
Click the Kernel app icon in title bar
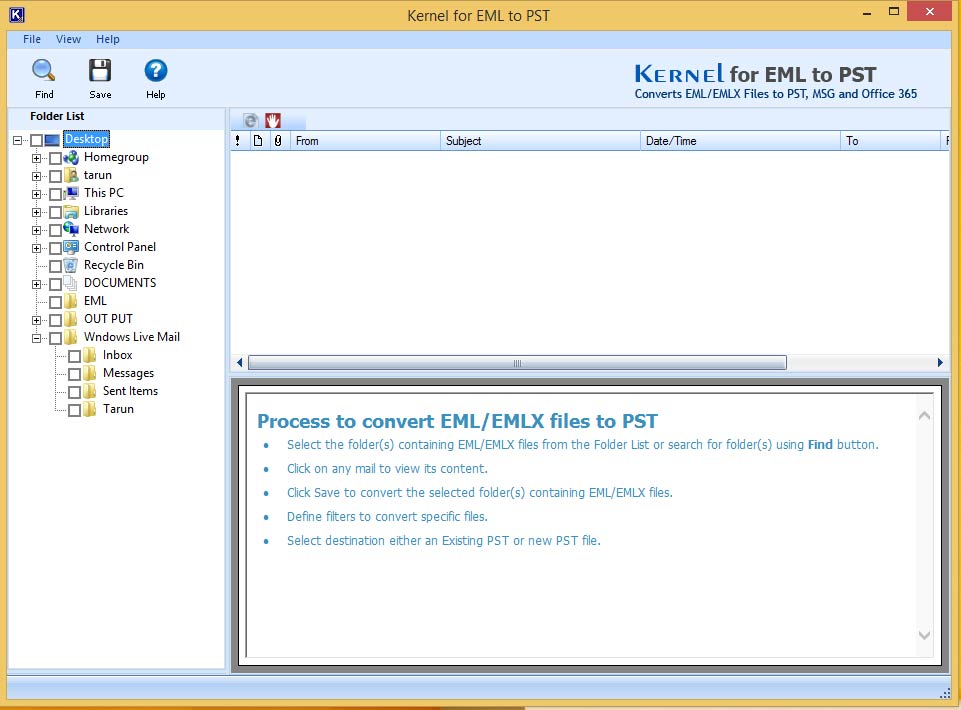click(17, 14)
